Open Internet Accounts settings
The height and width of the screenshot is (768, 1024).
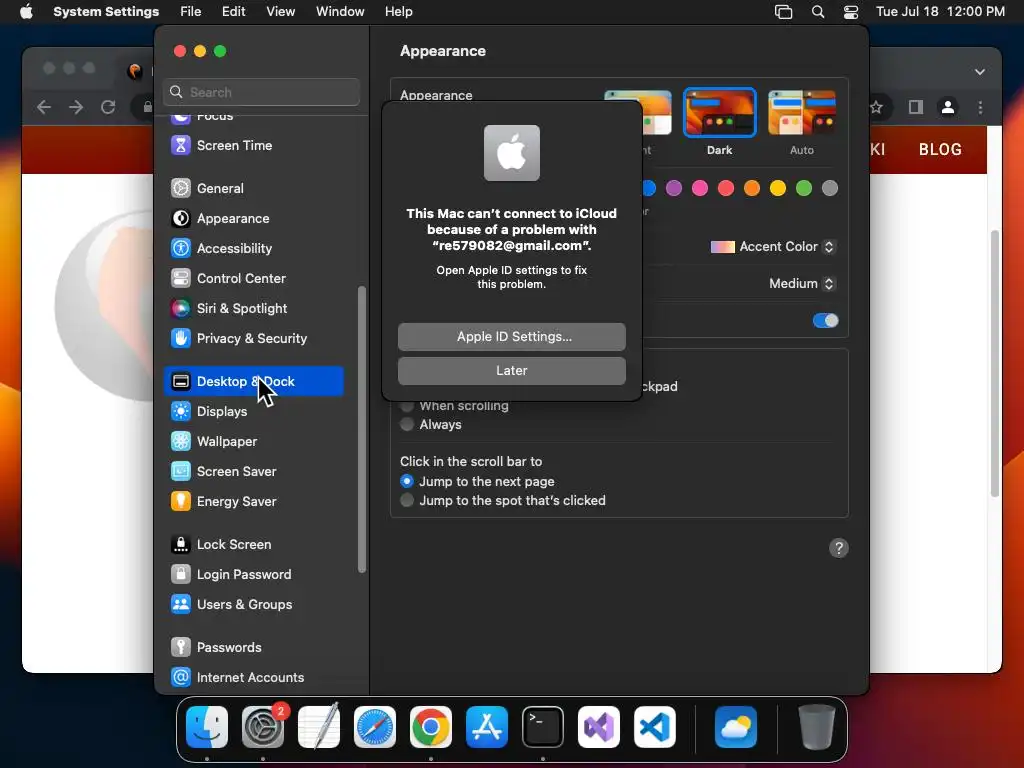253,678
